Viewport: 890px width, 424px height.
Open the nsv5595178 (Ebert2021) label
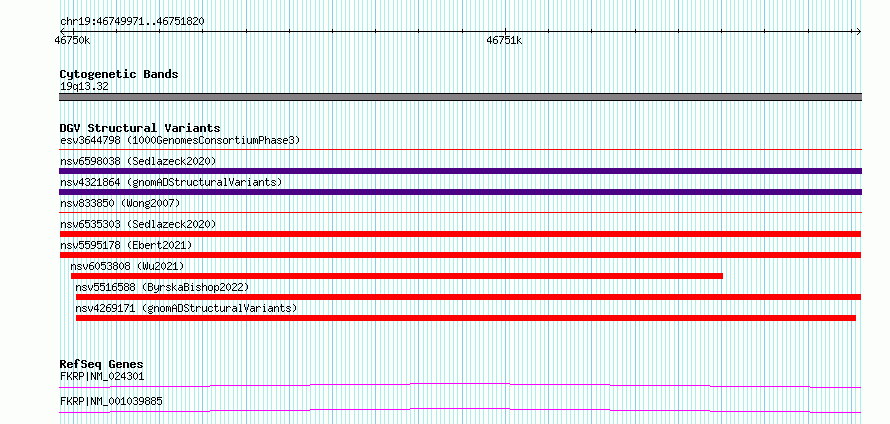126,245
